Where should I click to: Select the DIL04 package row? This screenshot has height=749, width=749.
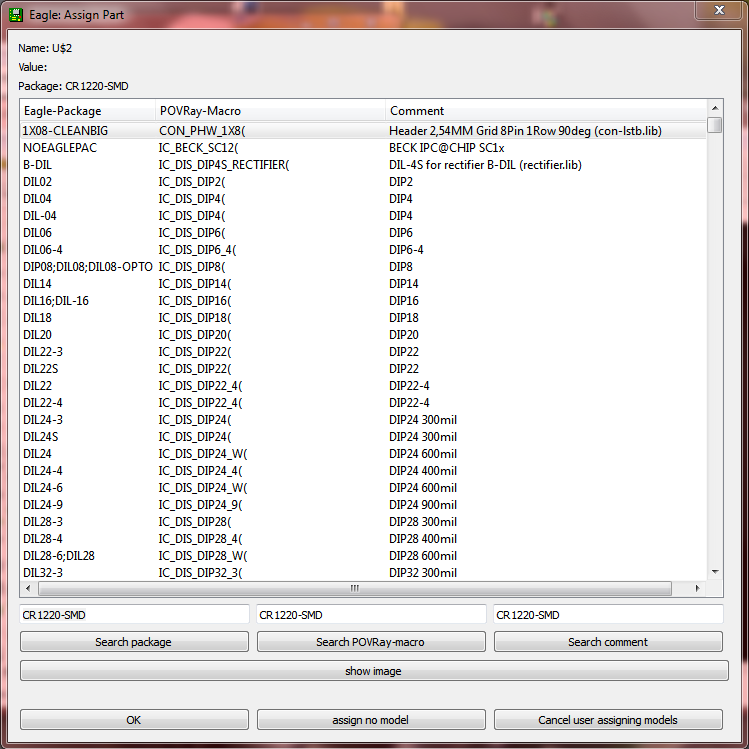[x=363, y=199]
